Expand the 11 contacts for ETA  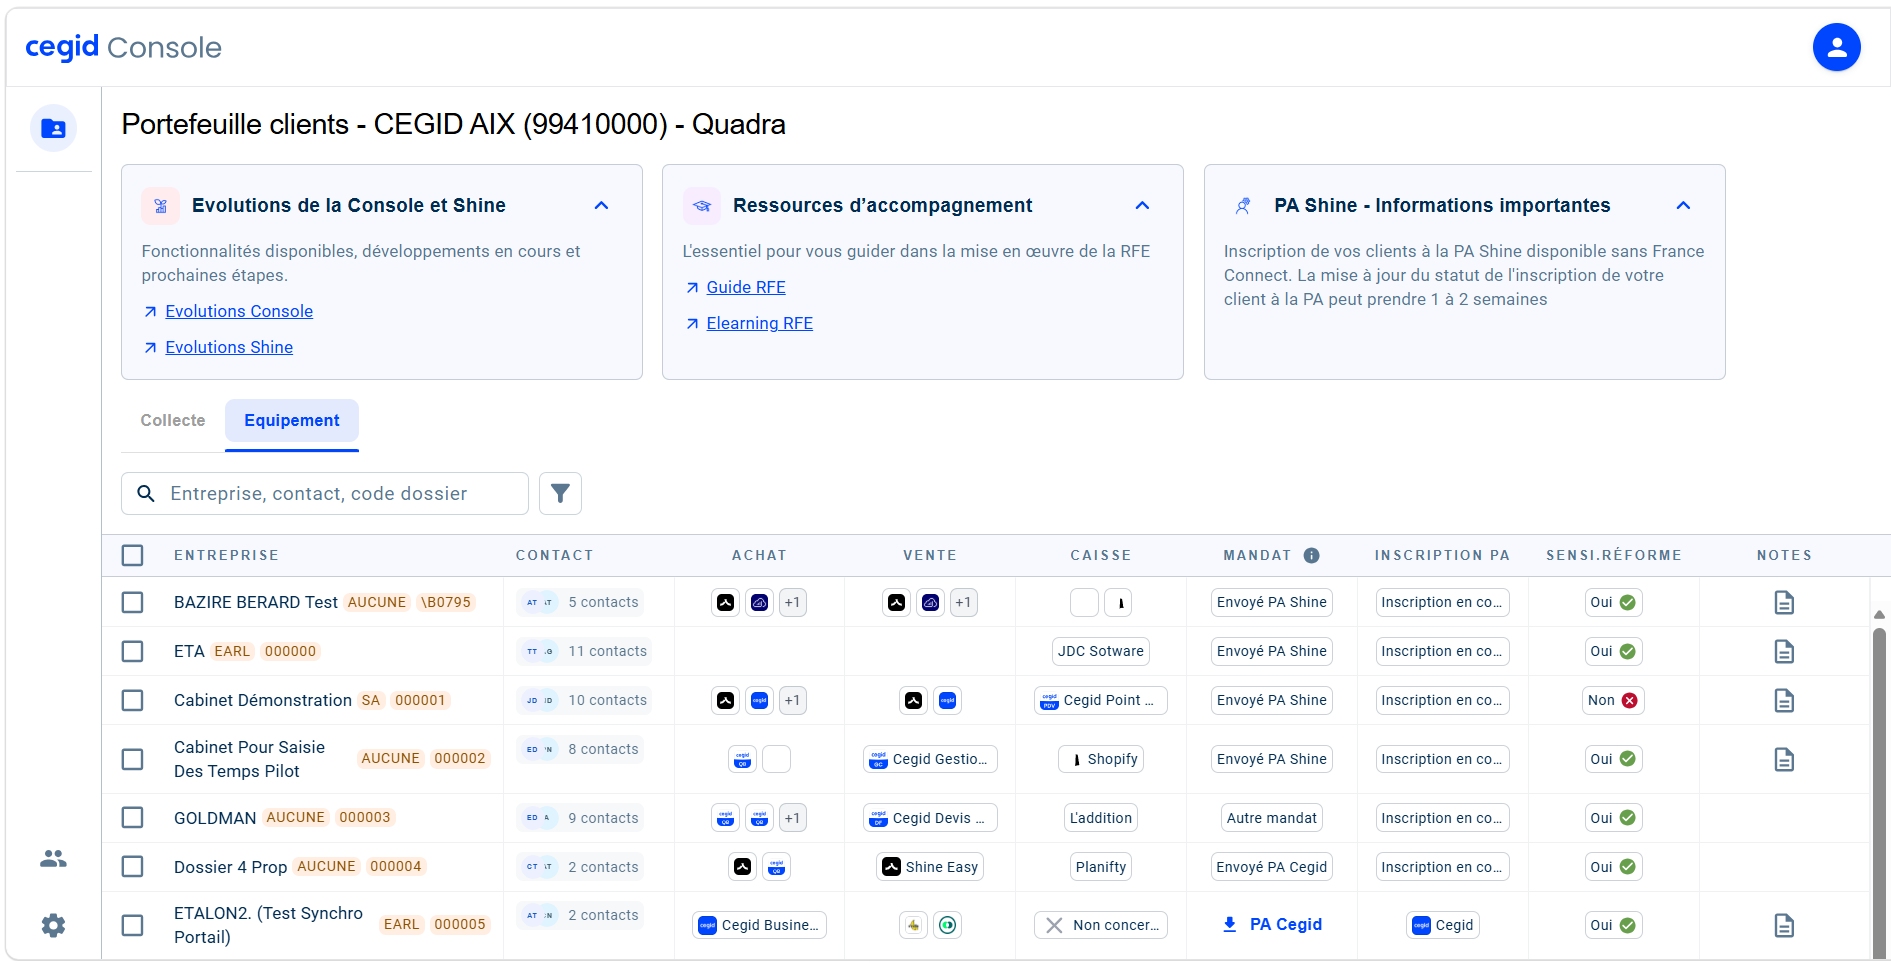point(584,651)
